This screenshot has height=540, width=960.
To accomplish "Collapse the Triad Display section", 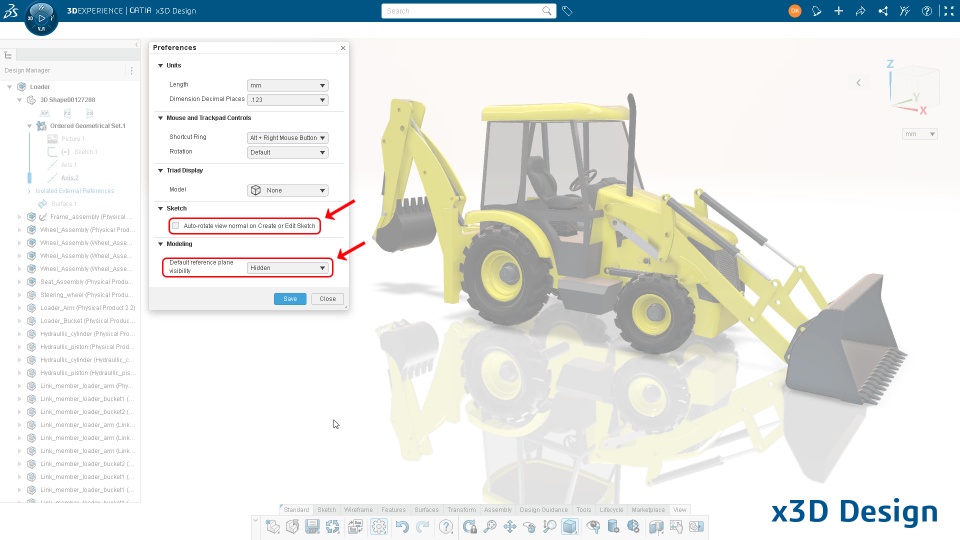I will [160, 171].
